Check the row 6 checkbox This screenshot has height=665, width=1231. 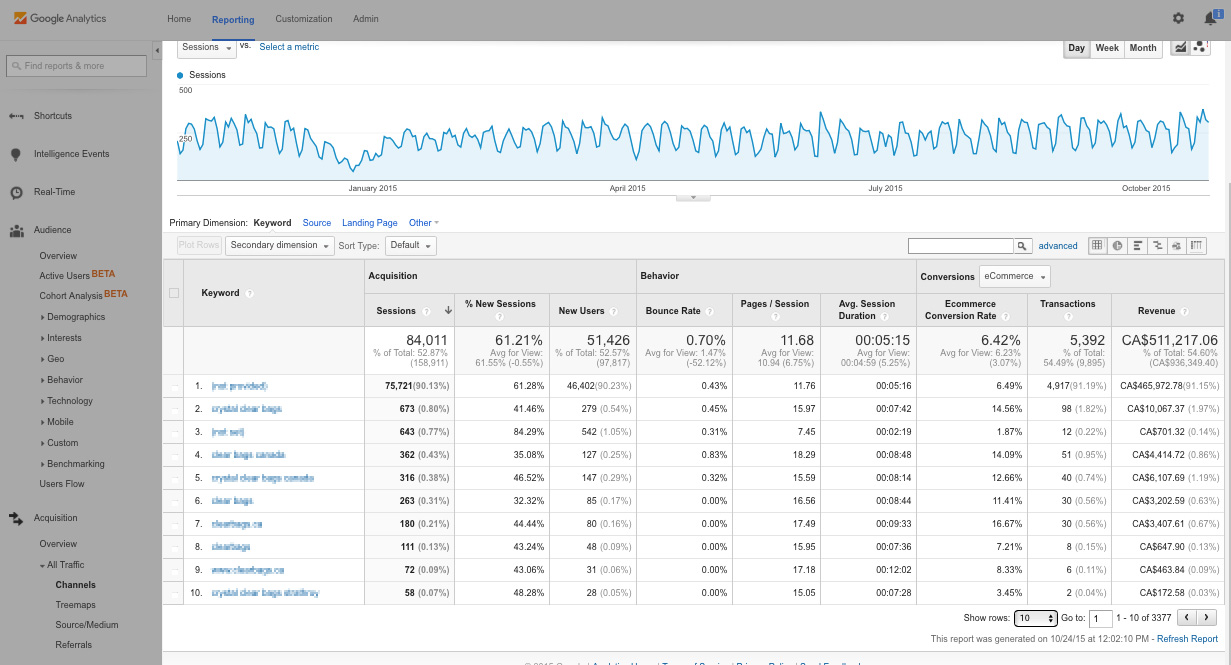pyautogui.click(x=174, y=501)
